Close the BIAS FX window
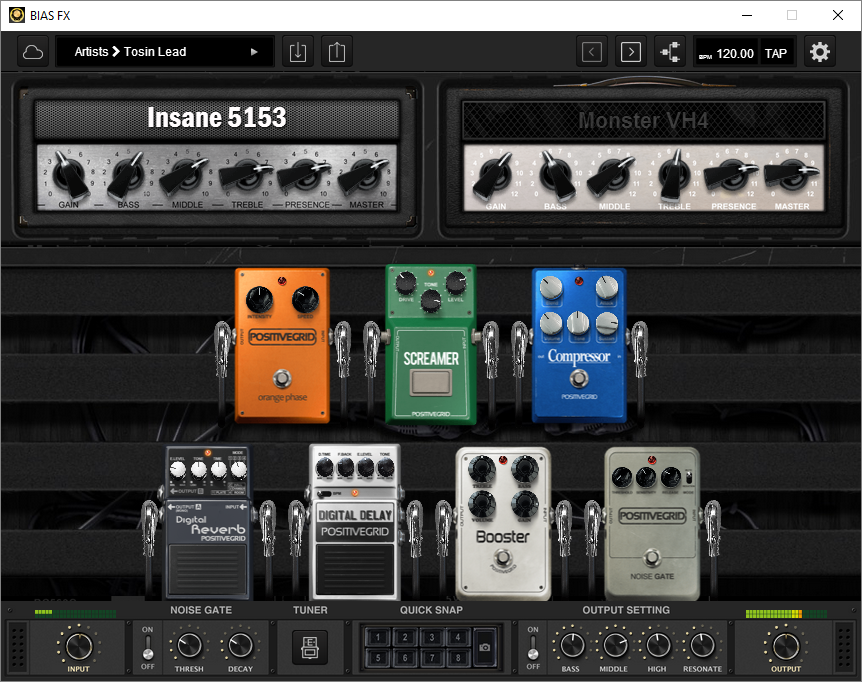The width and height of the screenshot is (862, 682). pos(837,15)
